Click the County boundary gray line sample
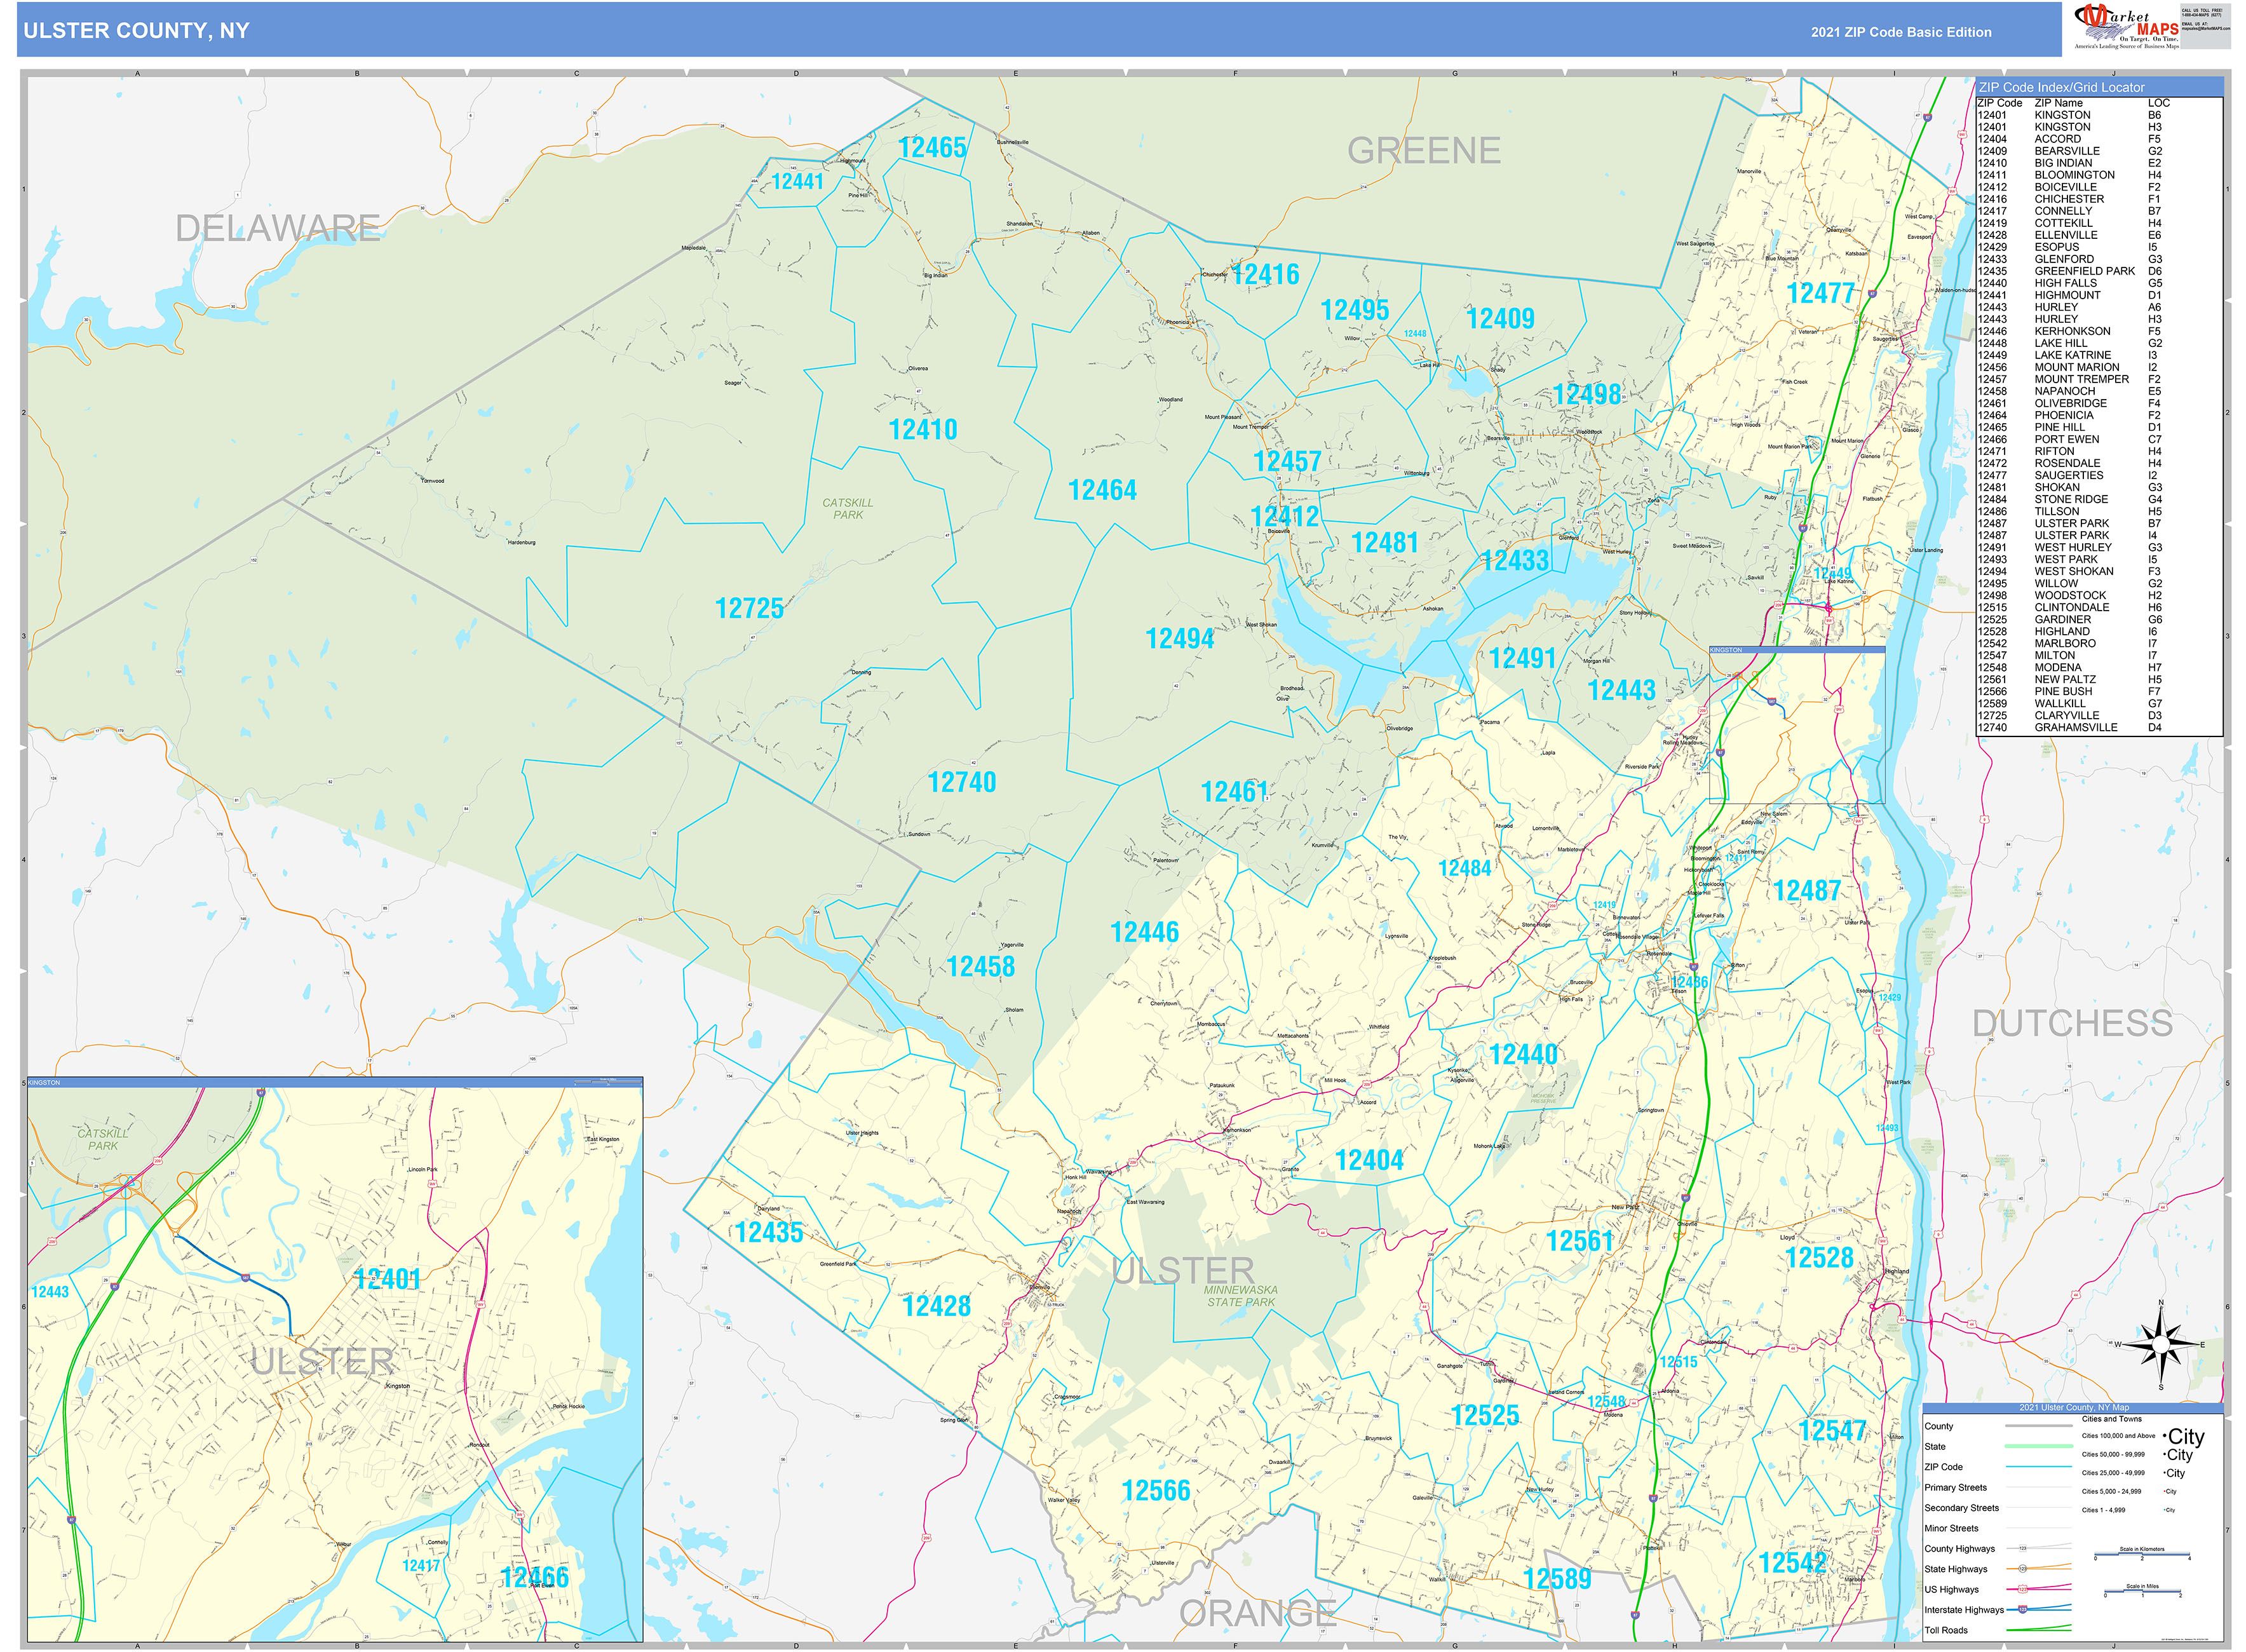This screenshot has width=2246, height=1652. tap(2040, 1426)
